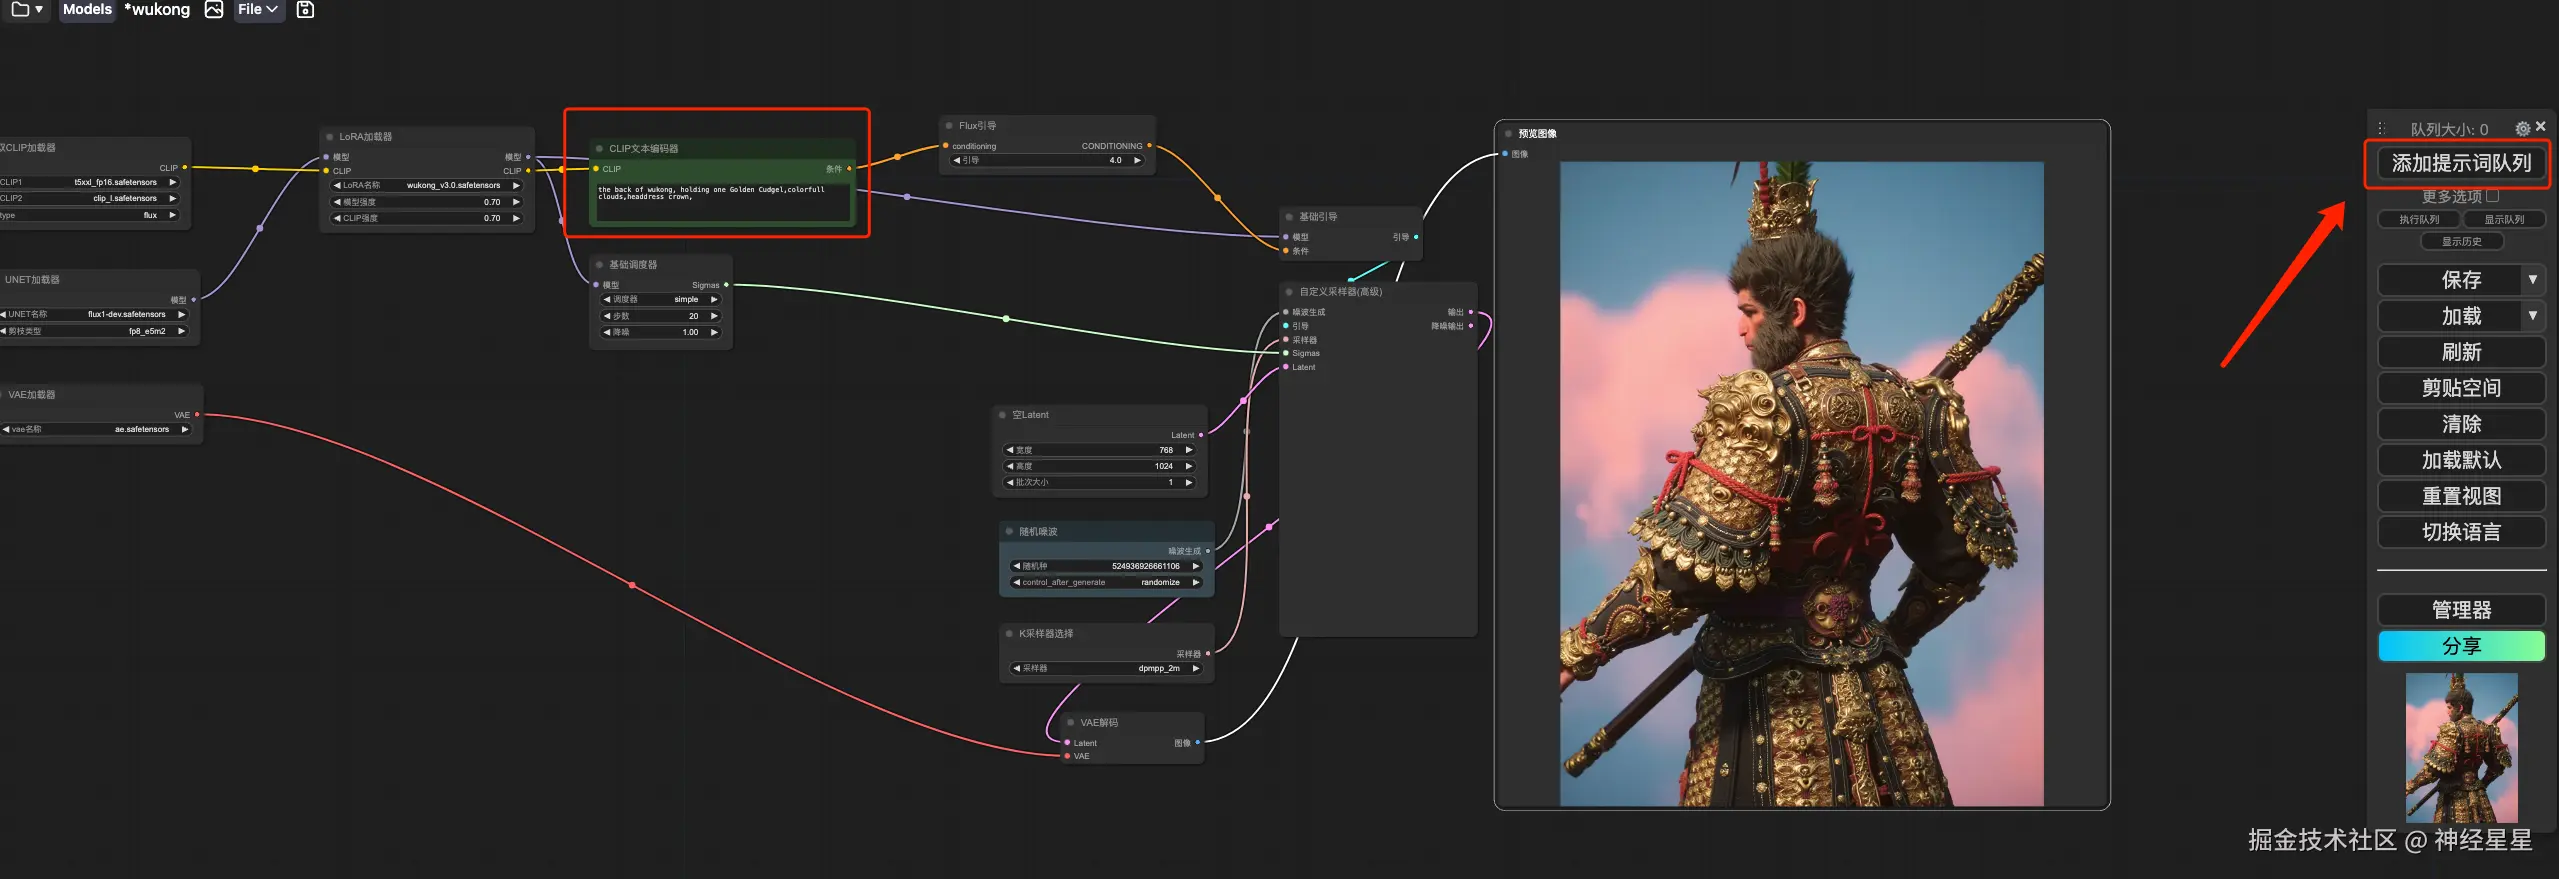Open the type flux selector
2559x879 pixels.
(88, 215)
